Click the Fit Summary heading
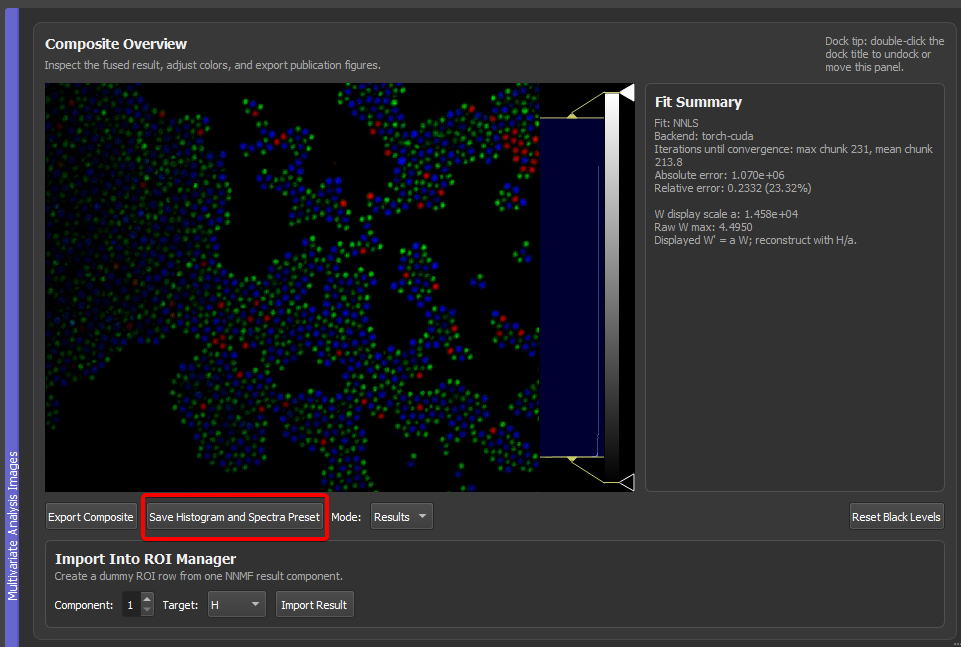The height and width of the screenshot is (647, 961). point(698,102)
